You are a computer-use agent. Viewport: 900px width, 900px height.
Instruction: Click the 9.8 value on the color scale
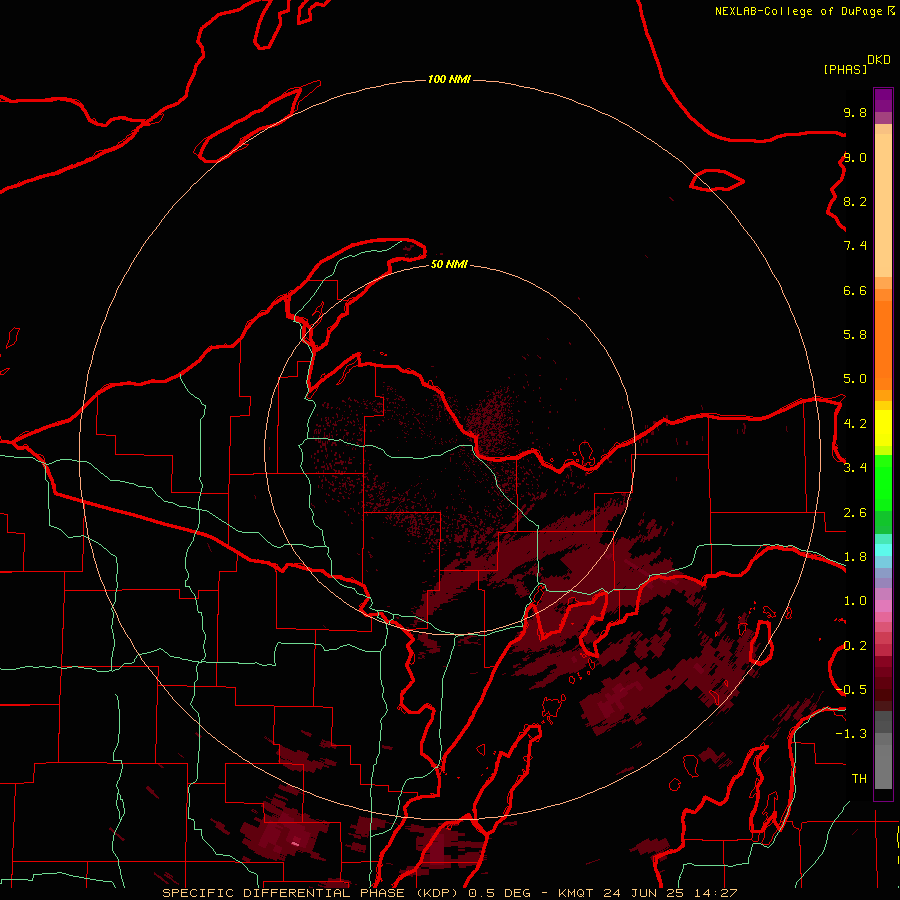(855, 112)
